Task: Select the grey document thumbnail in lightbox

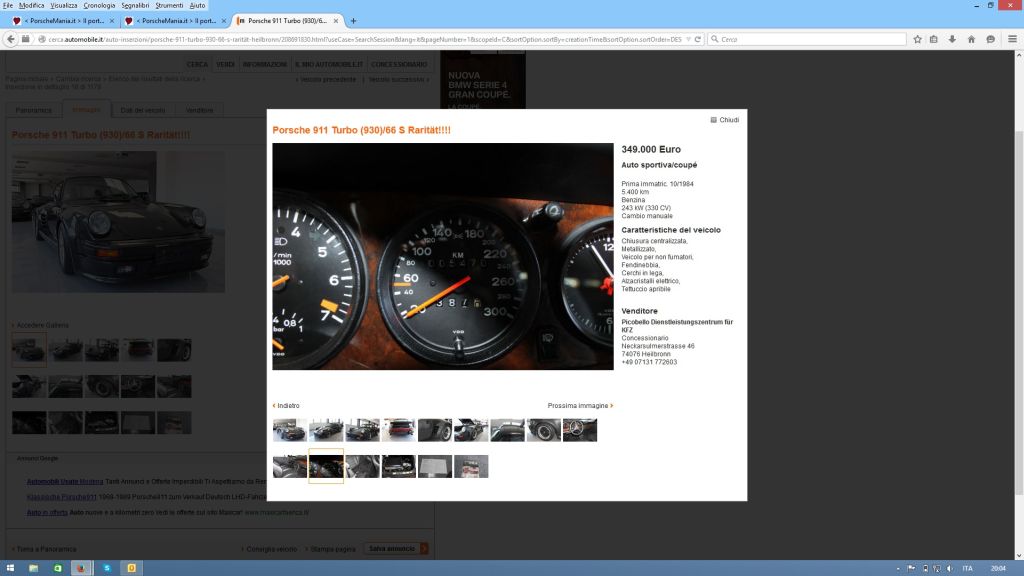Action: (x=435, y=466)
